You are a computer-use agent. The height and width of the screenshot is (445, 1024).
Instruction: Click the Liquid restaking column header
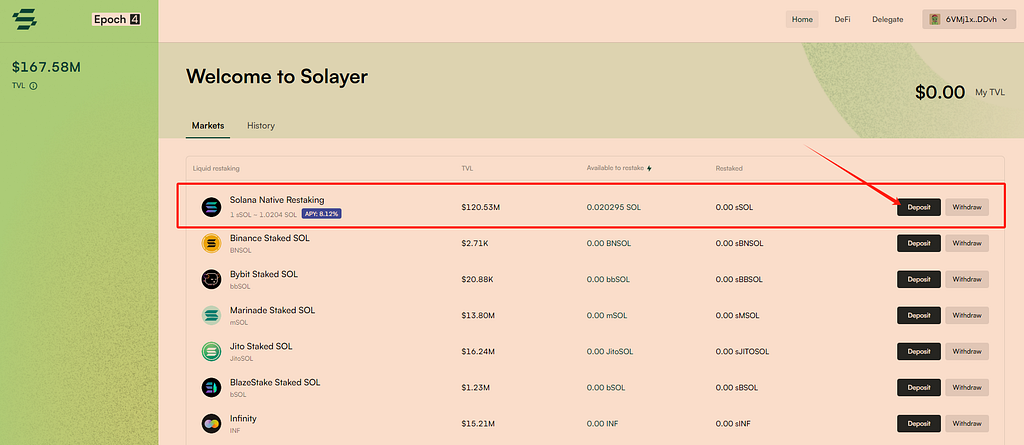pyautogui.click(x=216, y=168)
